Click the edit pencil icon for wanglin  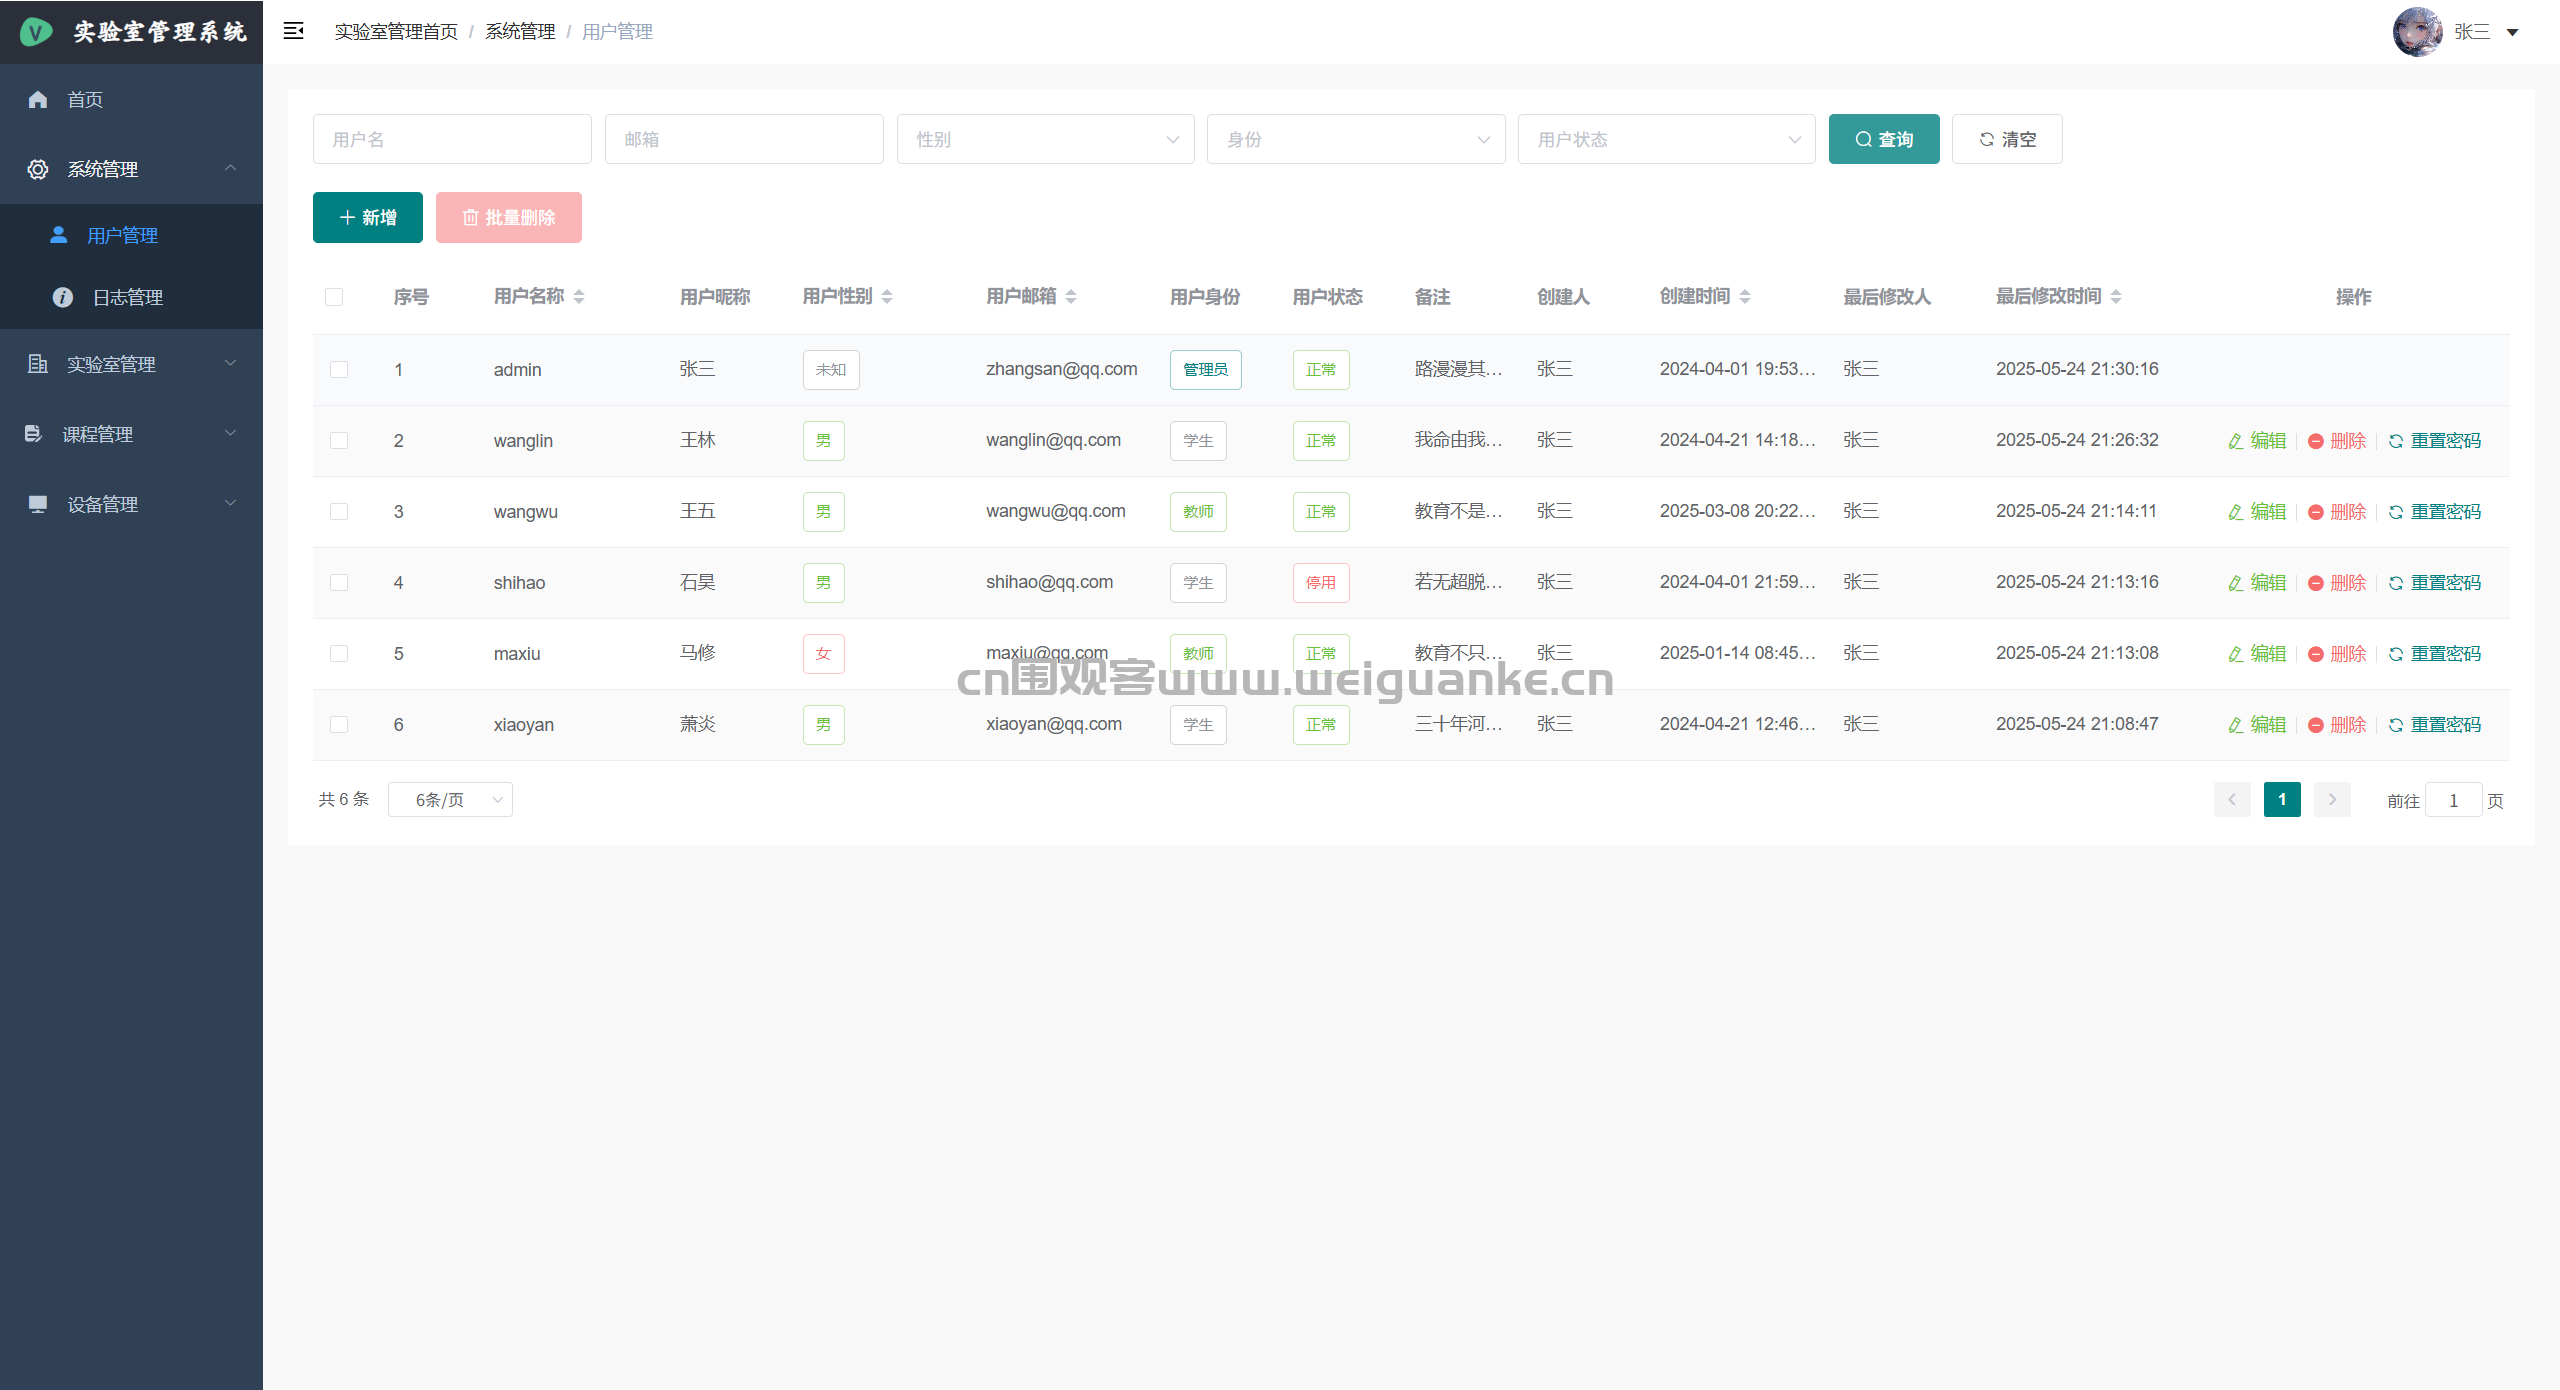tap(2235, 441)
